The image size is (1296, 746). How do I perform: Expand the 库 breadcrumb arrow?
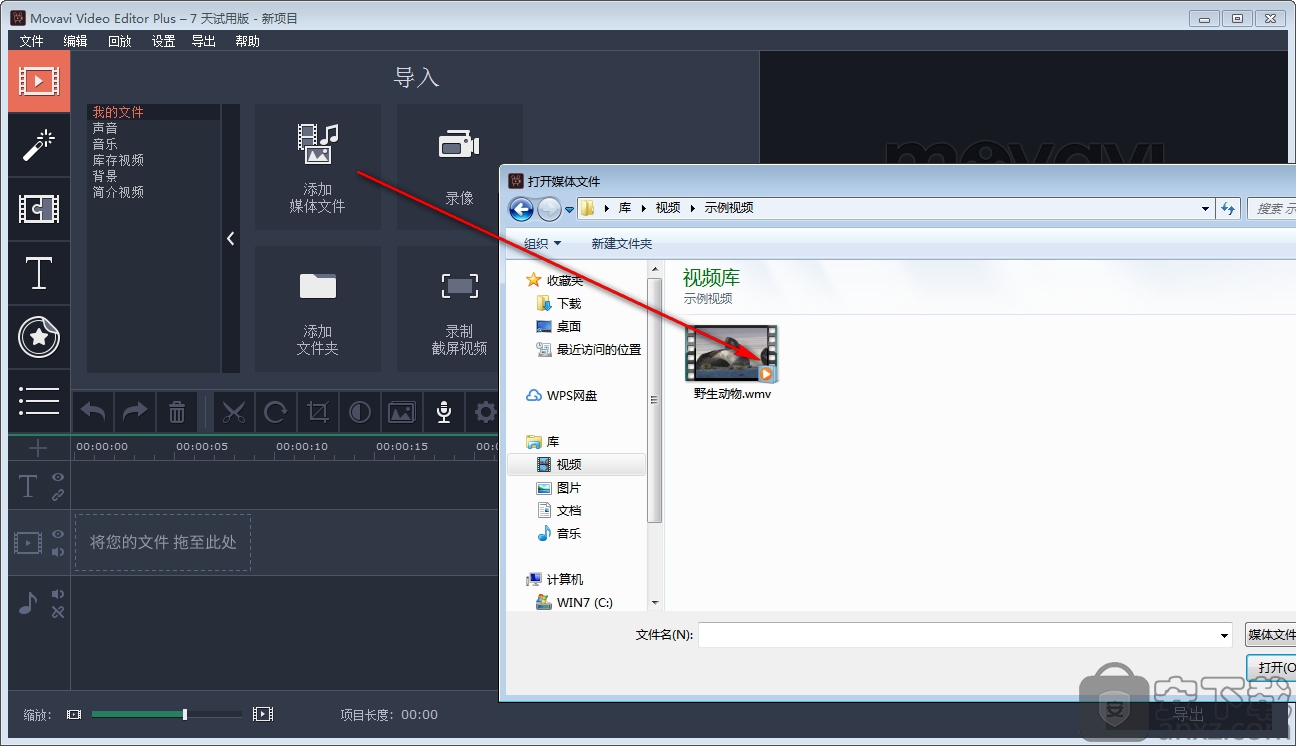(643, 208)
